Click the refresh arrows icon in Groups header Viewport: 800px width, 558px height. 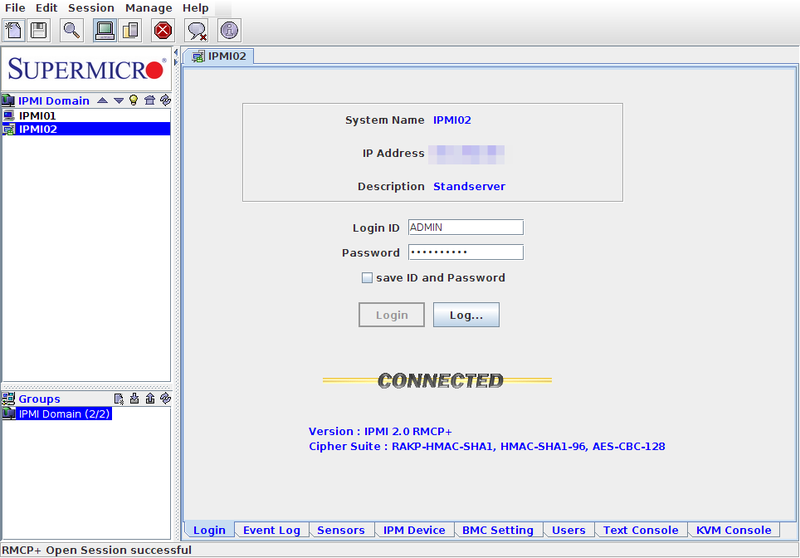[165, 399]
